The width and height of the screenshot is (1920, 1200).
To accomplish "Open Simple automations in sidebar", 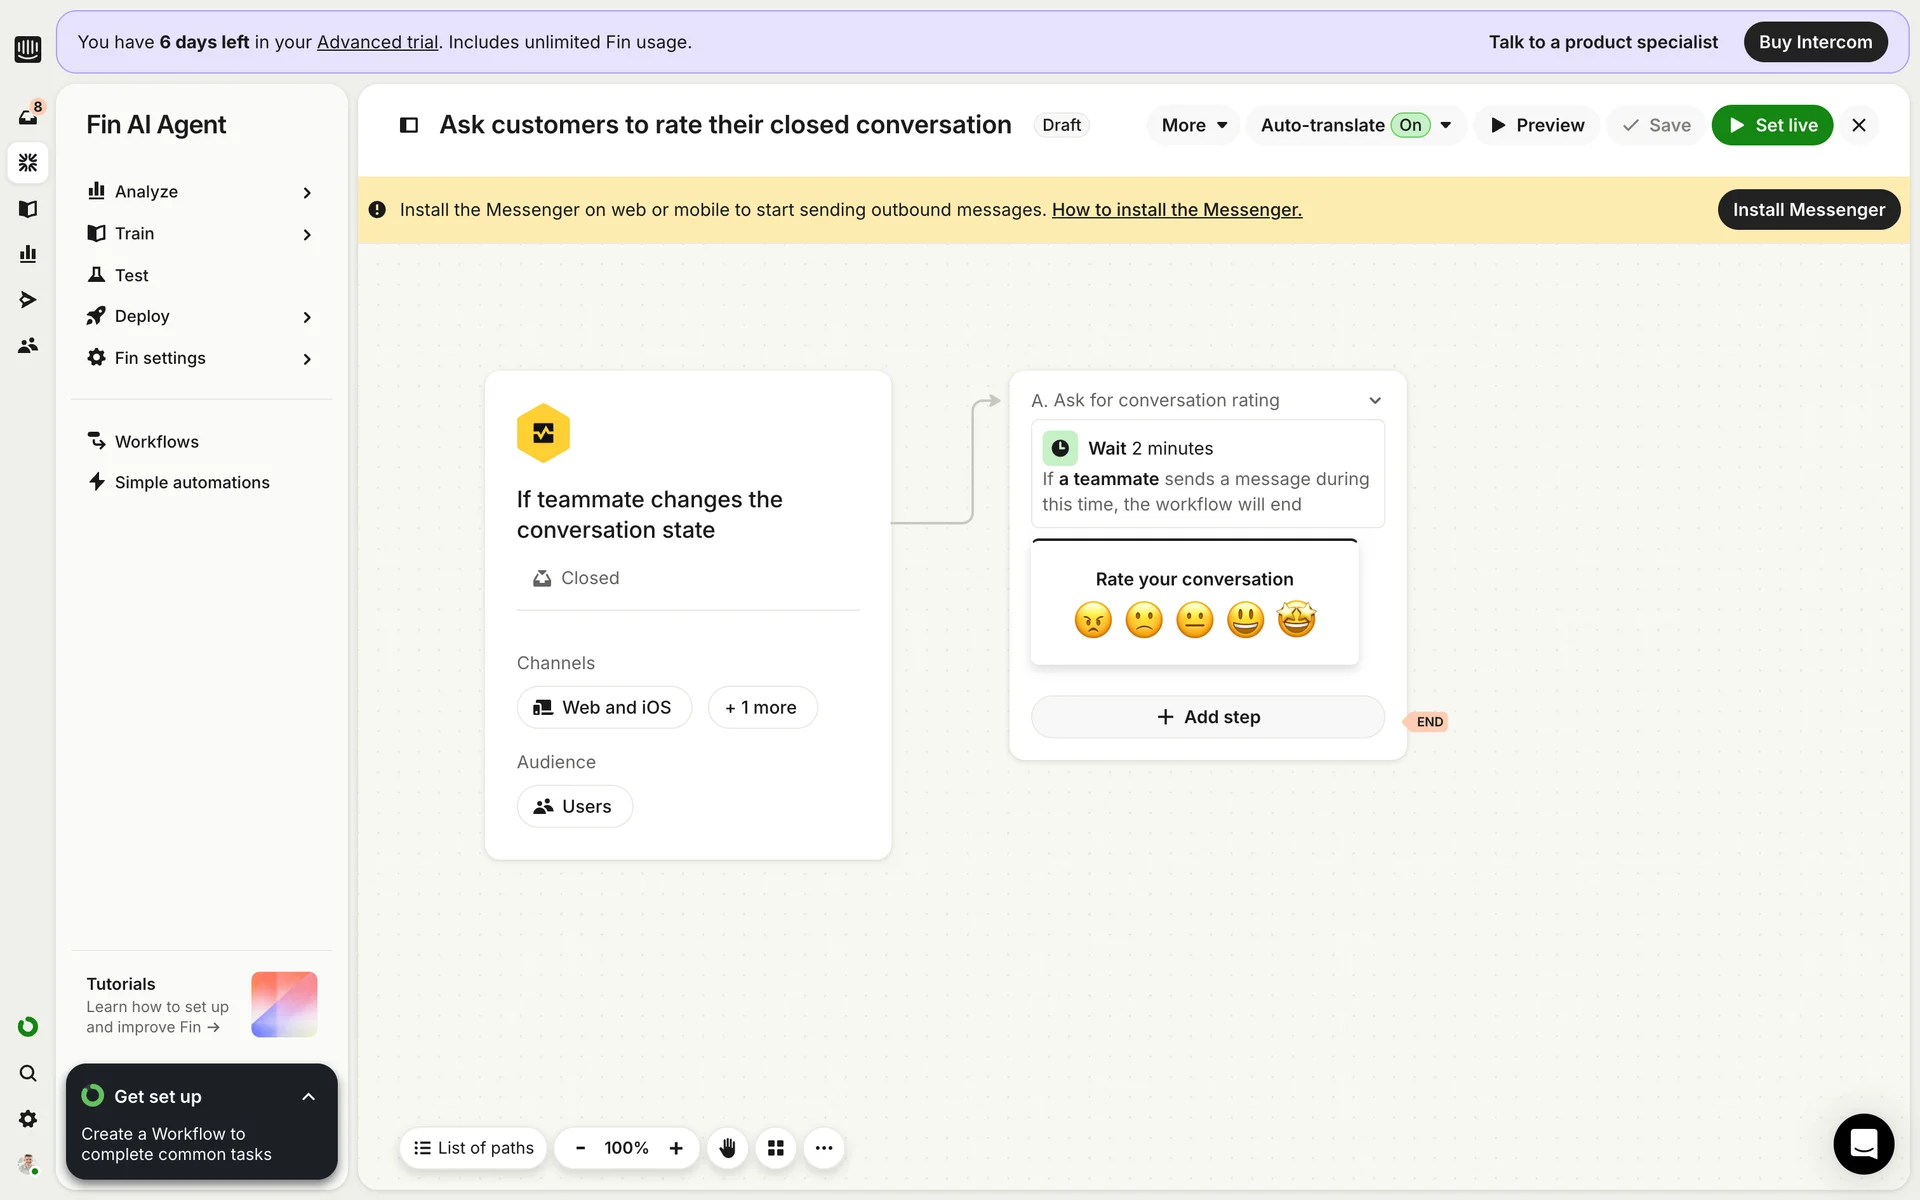I will point(191,482).
